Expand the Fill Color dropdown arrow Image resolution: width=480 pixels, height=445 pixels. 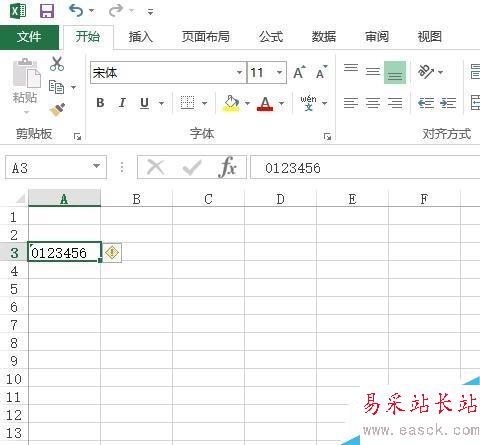(x=247, y=103)
